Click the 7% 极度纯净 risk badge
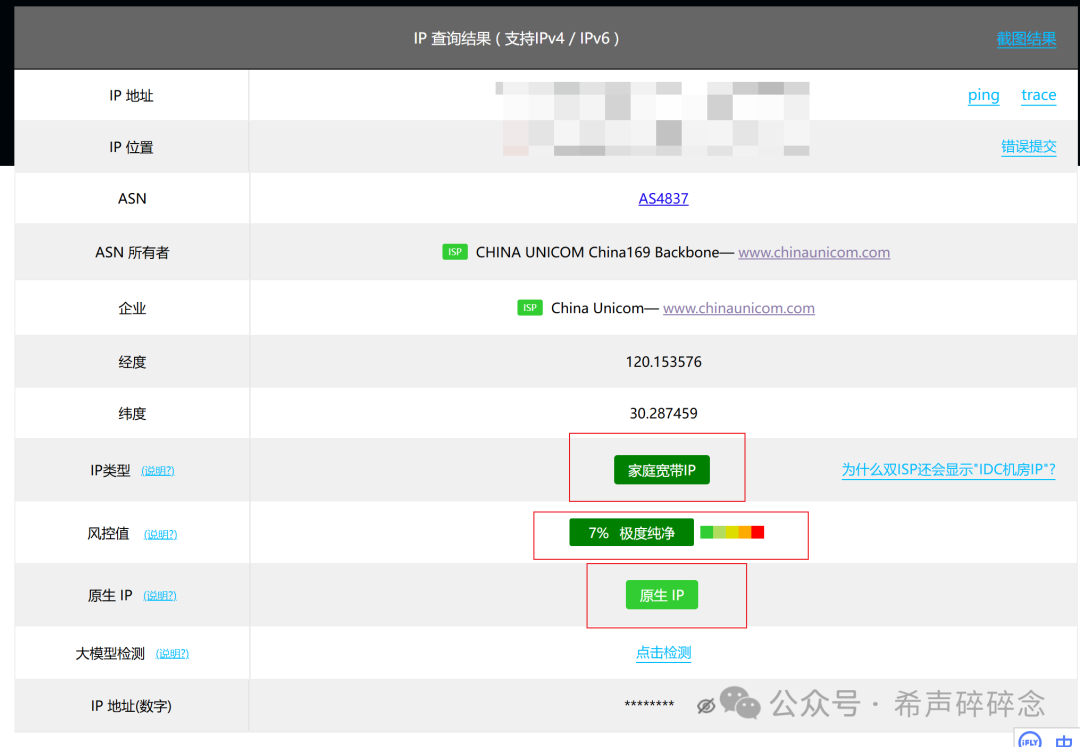The height and width of the screenshot is (747, 1080). (631, 532)
